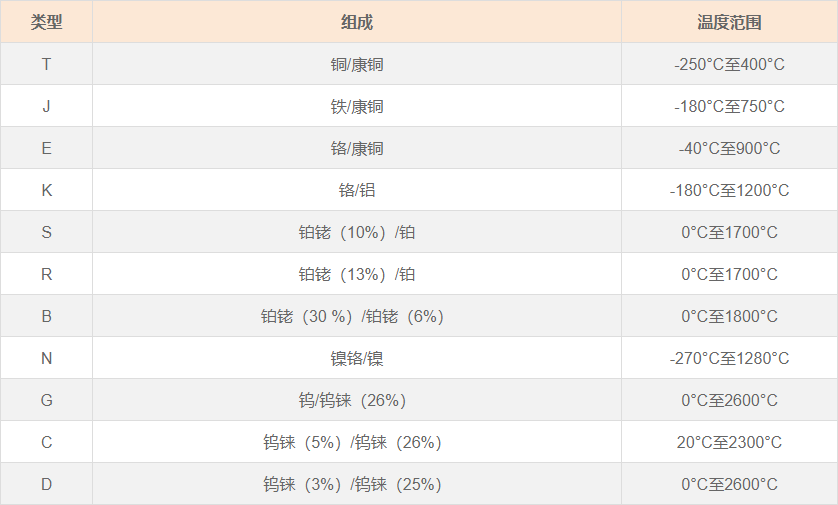
Task: Select the "-270°C至1280°C" temperature cell
Action: pyautogui.click(x=729, y=358)
